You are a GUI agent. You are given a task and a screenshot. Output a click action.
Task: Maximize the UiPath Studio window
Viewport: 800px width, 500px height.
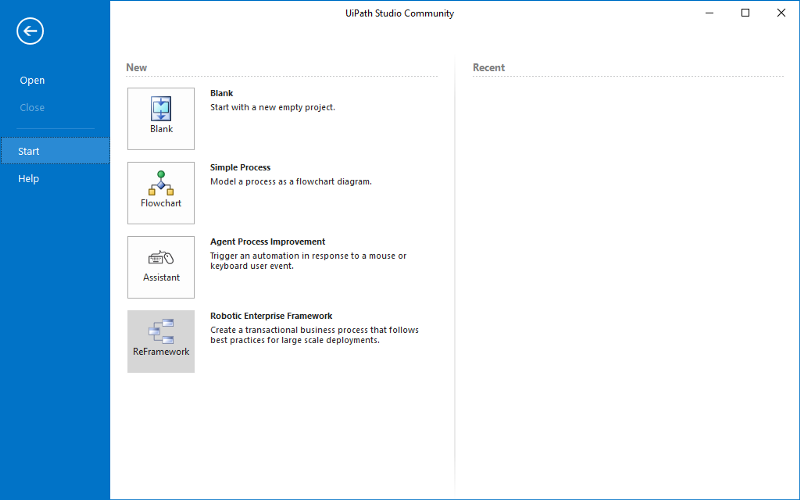pos(745,13)
